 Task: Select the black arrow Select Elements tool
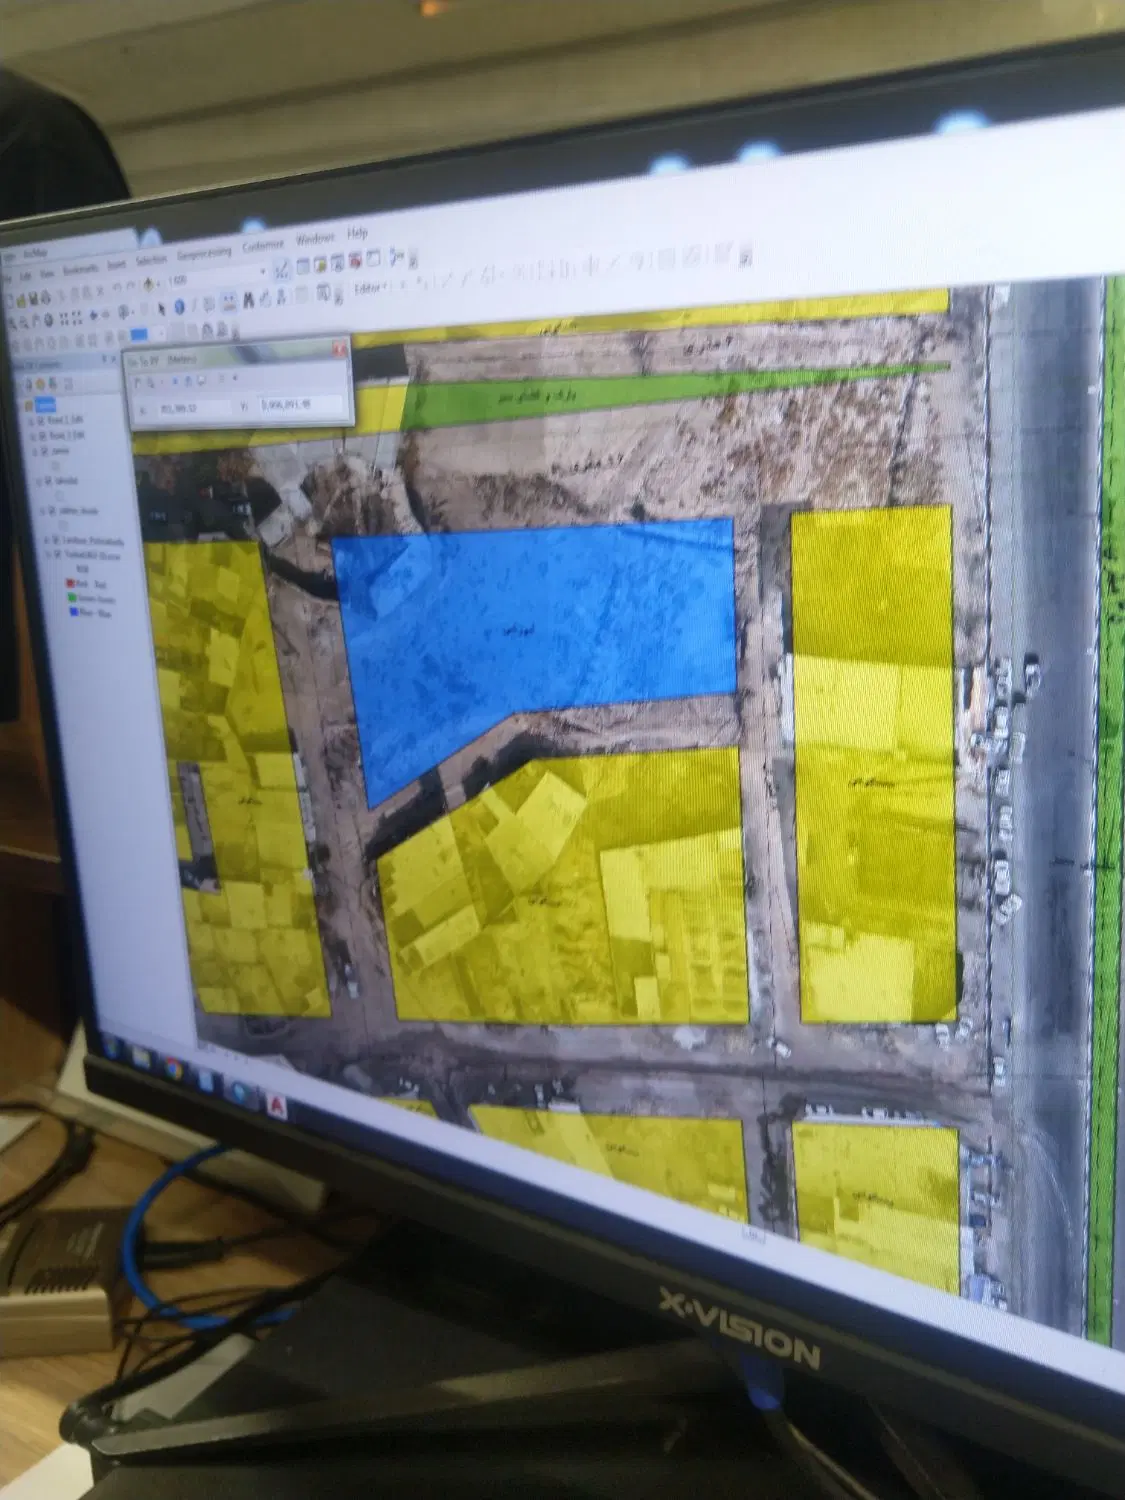coord(162,307)
